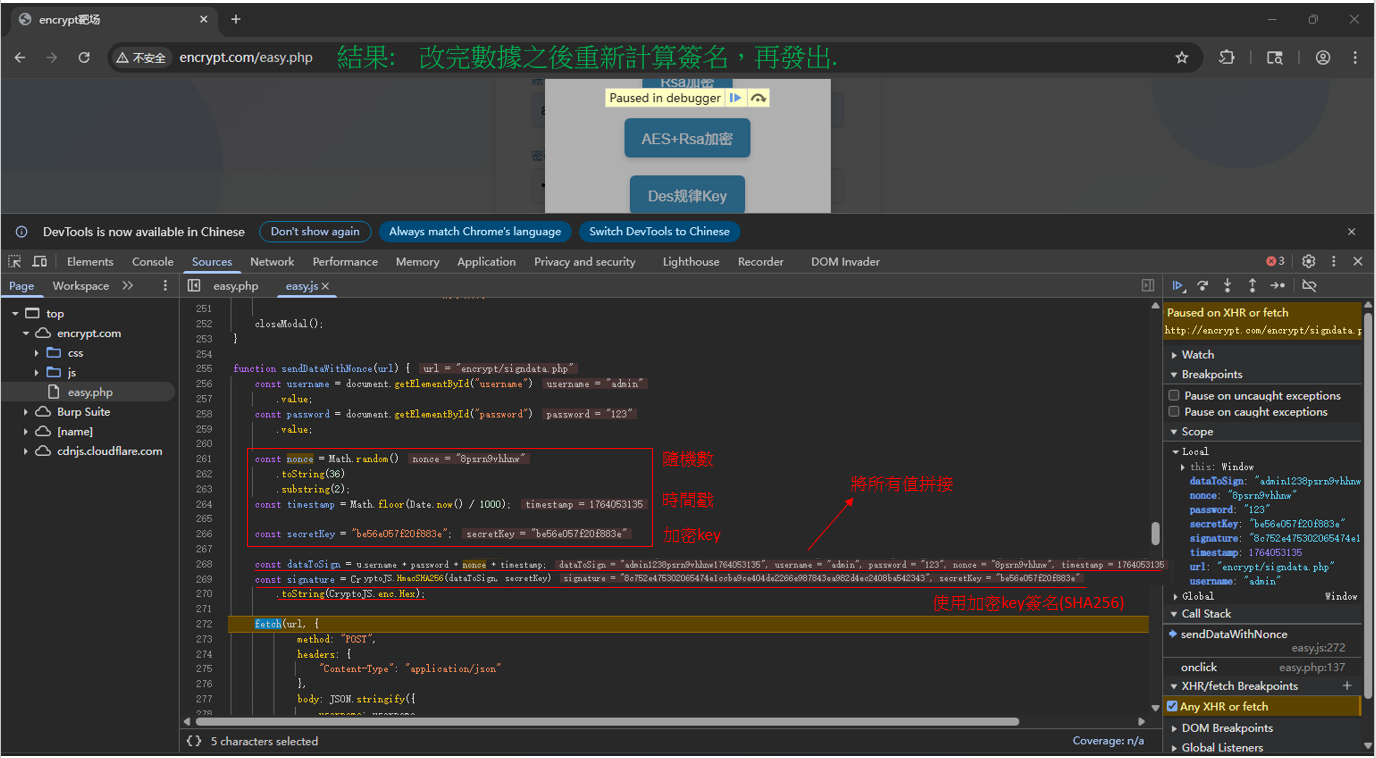
Task: Bookmark this page star icon
Action: click(x=1182, y=58)
